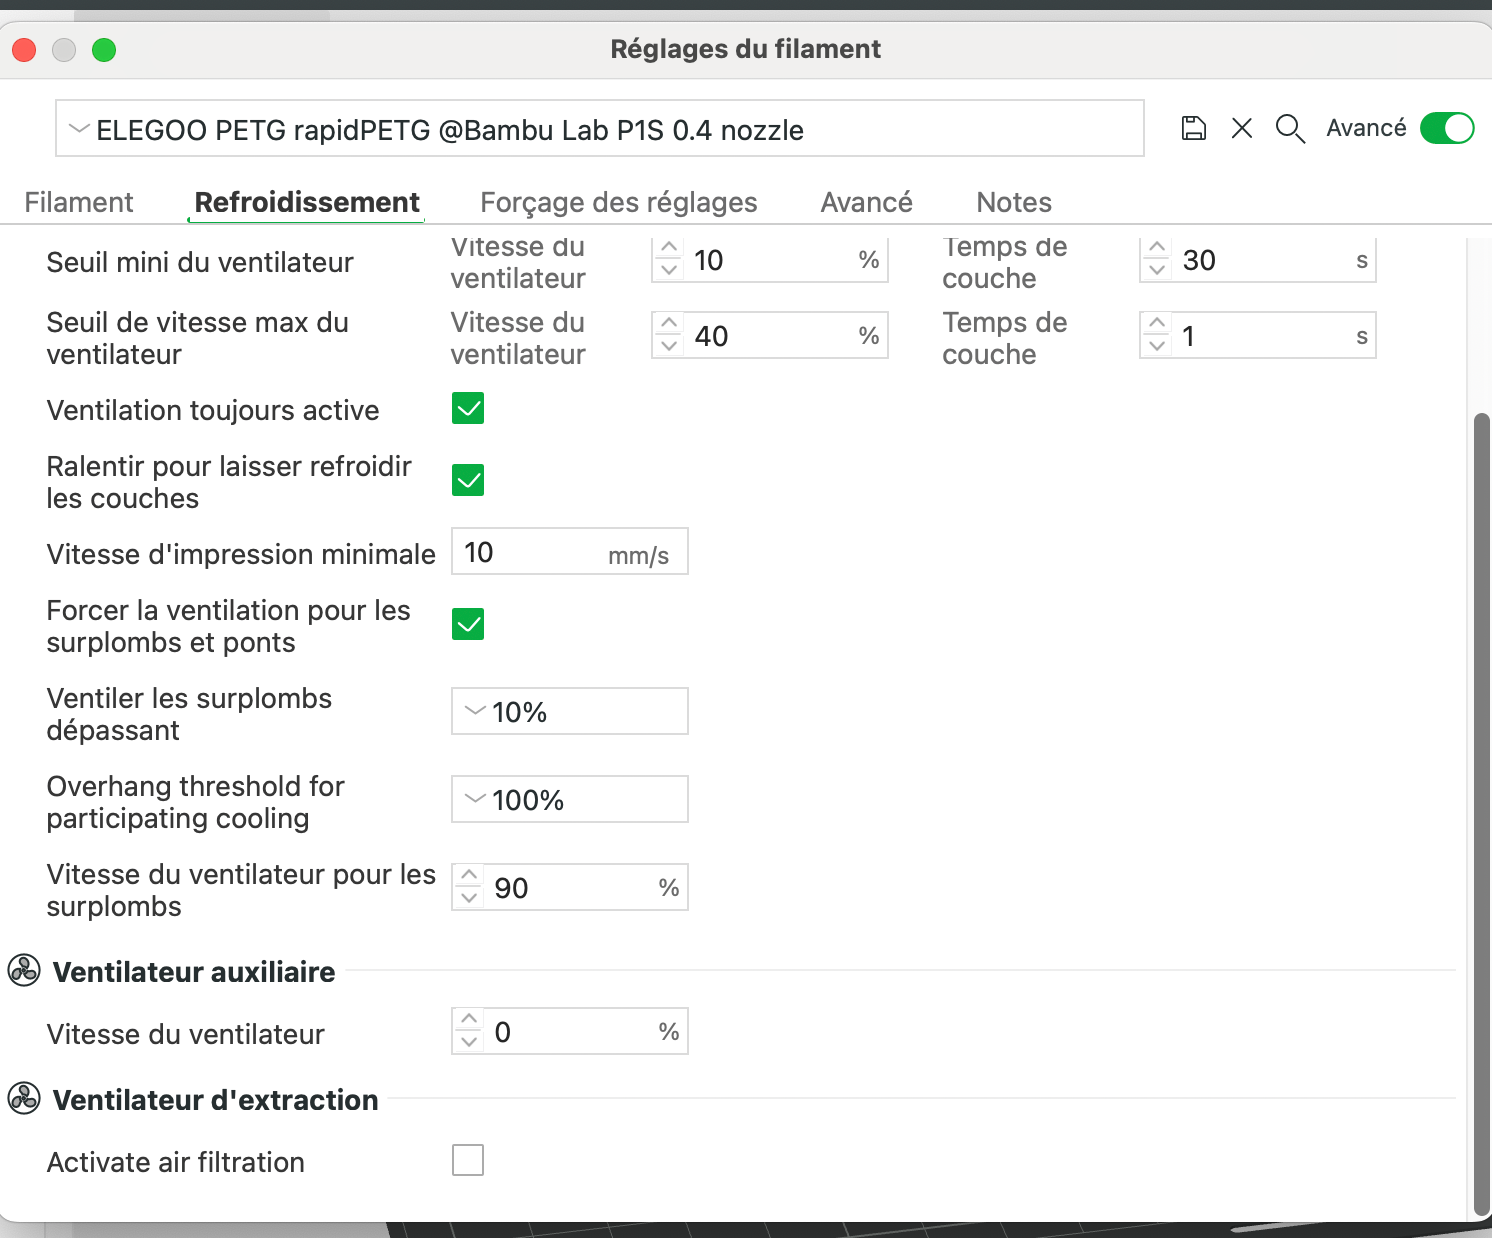Image resolution: width=1492 pixels, height=1238 pixels.
Task: Enable Activate air filtration checkbox
Action: tap(468, 1160)
